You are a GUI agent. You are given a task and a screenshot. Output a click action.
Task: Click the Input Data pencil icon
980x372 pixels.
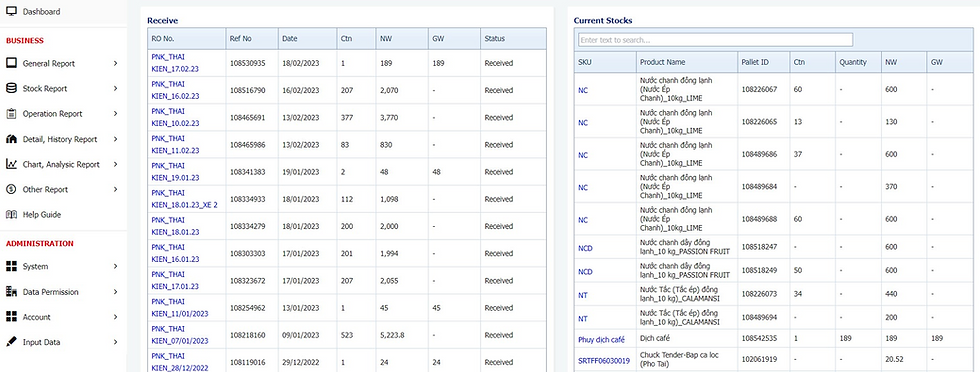pos(11,342)
